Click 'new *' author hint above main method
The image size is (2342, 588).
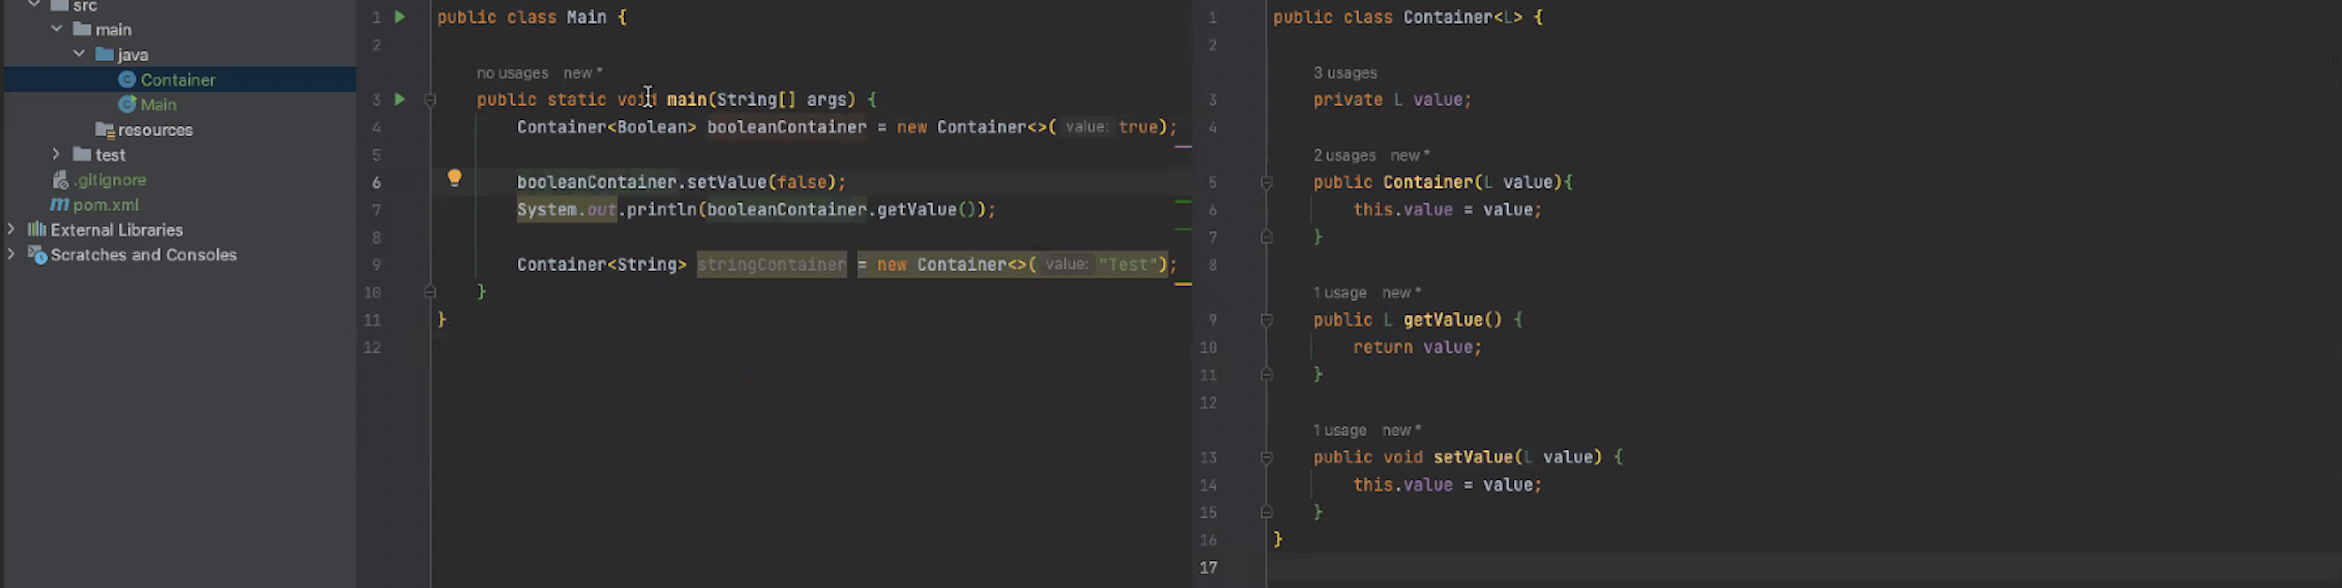[583, 73]
